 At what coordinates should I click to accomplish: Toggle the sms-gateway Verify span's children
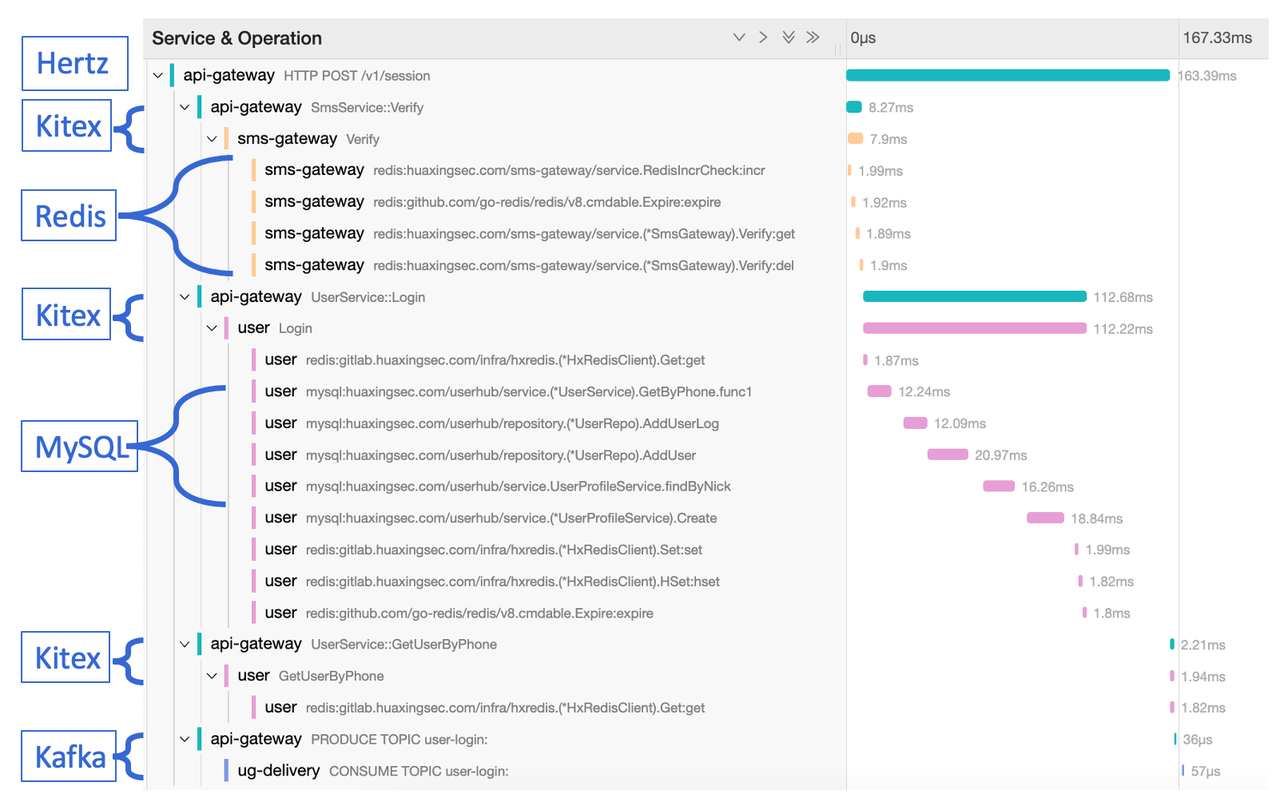(212, 139)
